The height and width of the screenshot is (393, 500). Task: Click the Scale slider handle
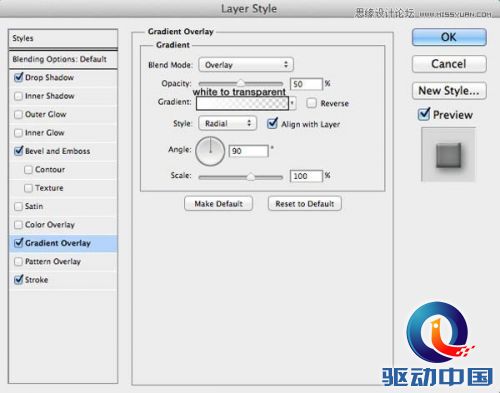[x=251, y=177]
